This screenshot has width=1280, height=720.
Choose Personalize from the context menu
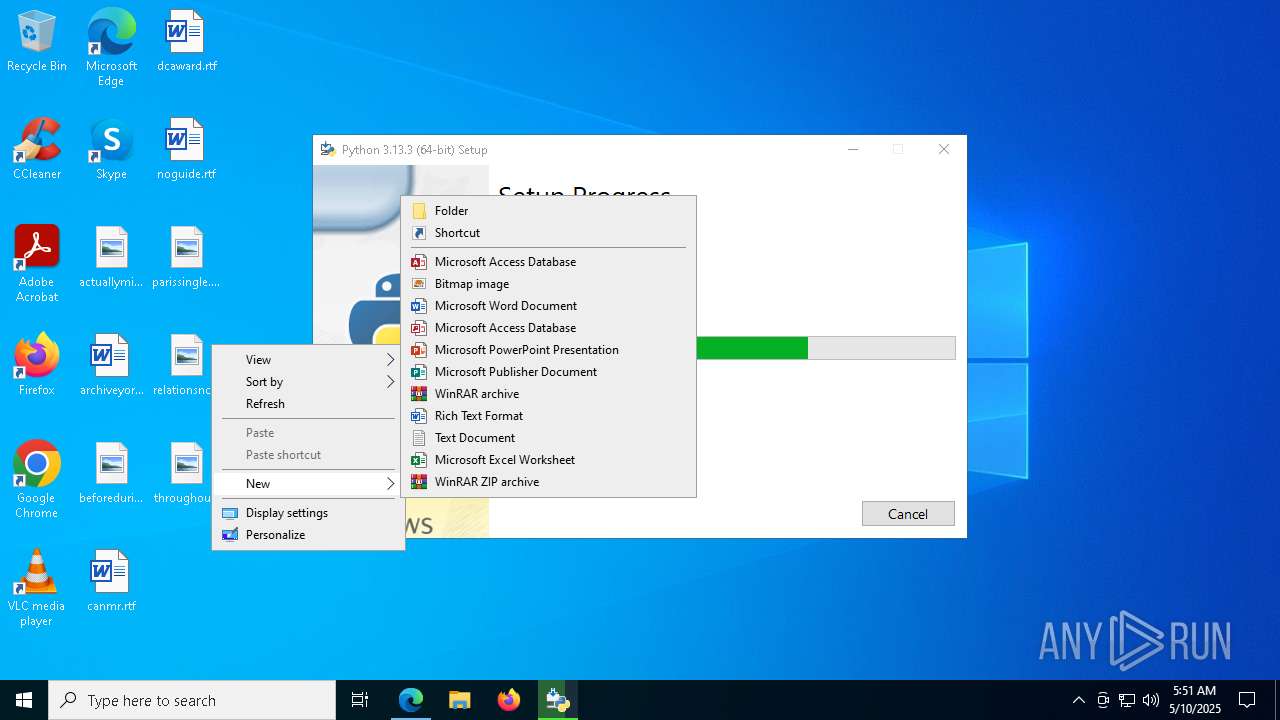click(308, 535)
